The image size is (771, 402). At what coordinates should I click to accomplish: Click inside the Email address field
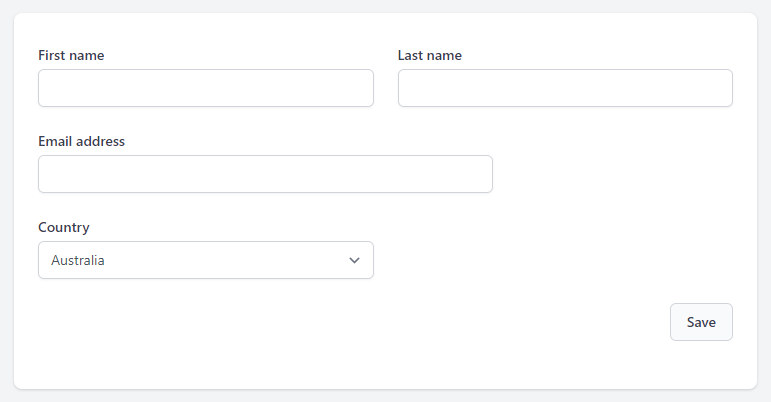point(266,174)
